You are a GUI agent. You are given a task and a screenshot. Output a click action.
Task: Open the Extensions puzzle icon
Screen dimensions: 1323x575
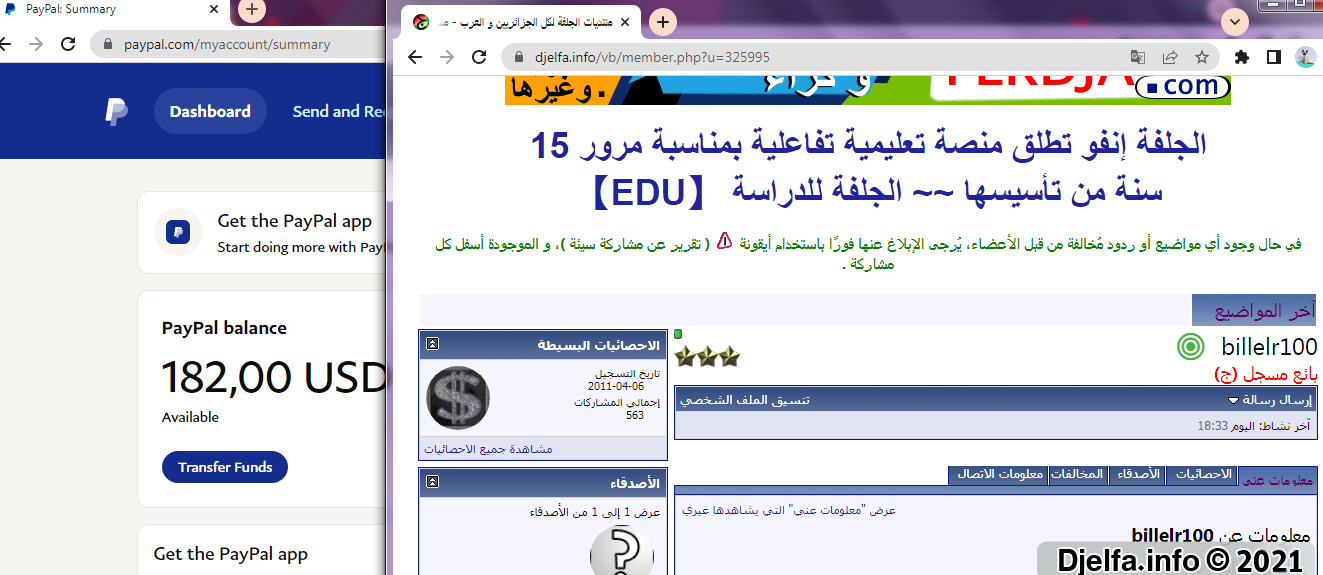pyautogui.click(x=1242, y=57)
